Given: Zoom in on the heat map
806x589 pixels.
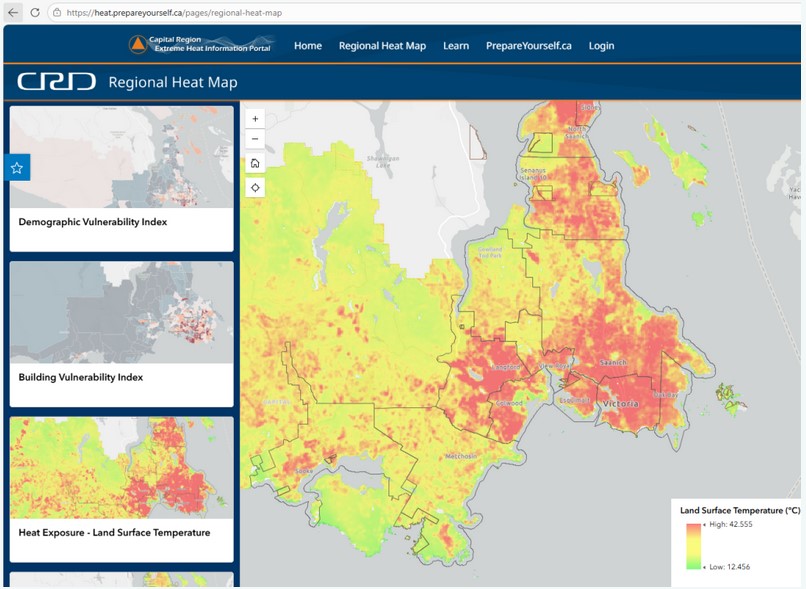Looking at the screenshot, I should (x=255, y=117).
